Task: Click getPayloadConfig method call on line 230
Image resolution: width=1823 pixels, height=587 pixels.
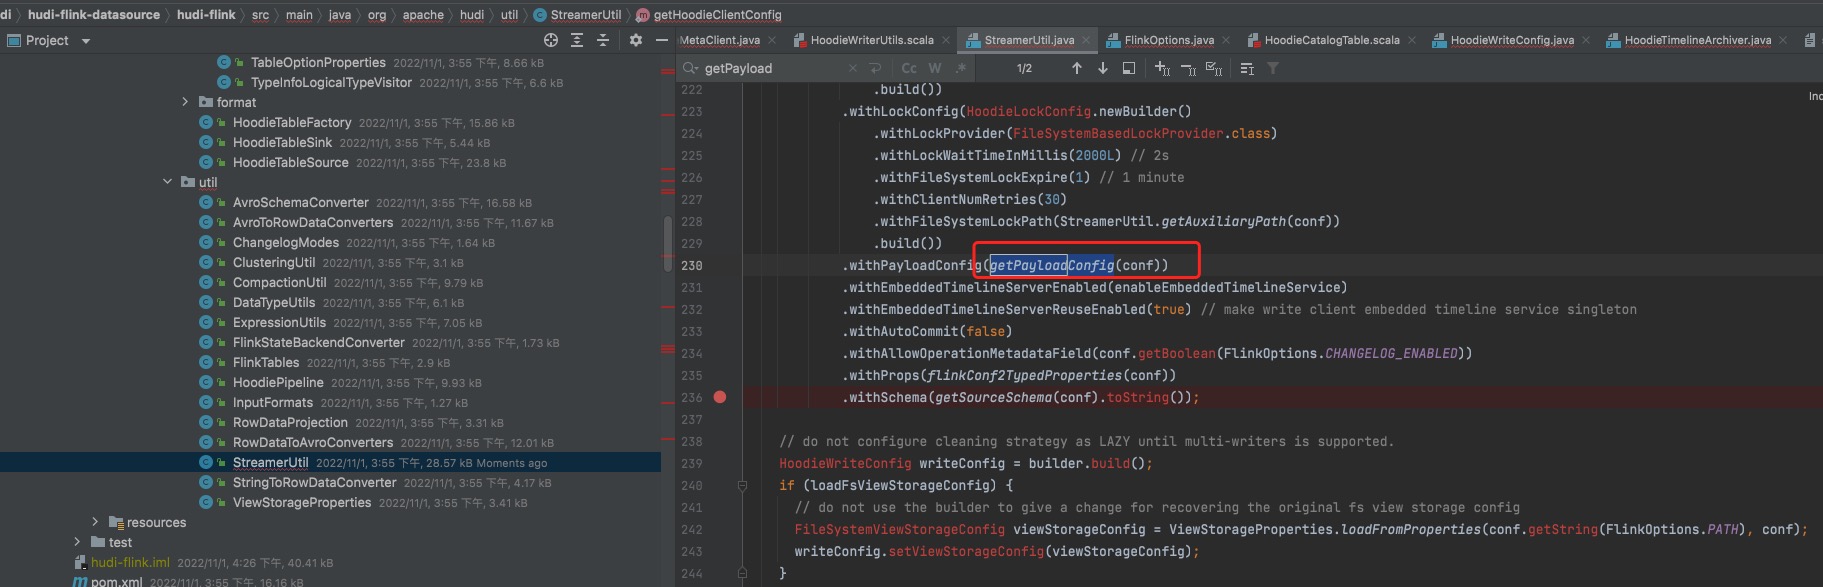Action: (x=1051, y=265)
